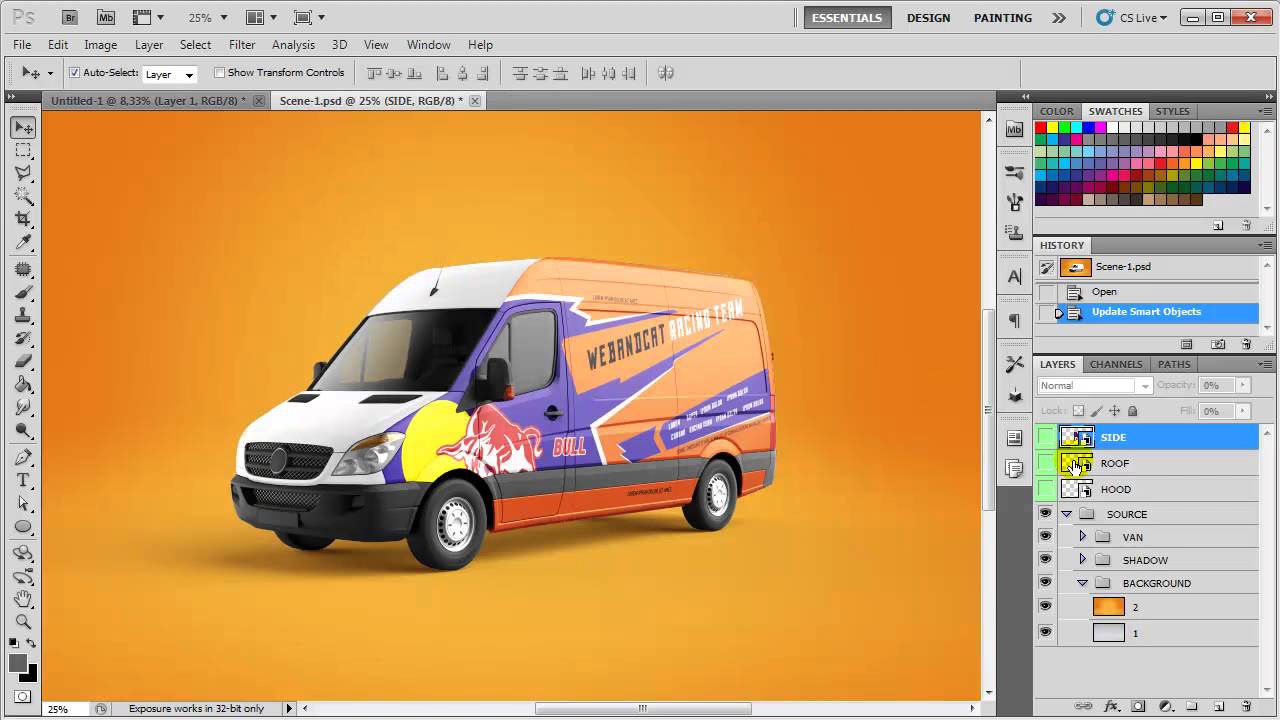Select the Clone Stamp tool
Screen dimensions: 1280x720
[23, 316]
